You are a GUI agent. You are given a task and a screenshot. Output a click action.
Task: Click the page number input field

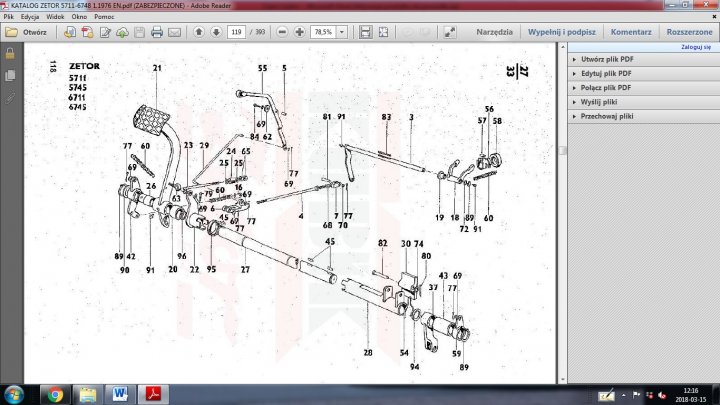click(x=236, y=32)
